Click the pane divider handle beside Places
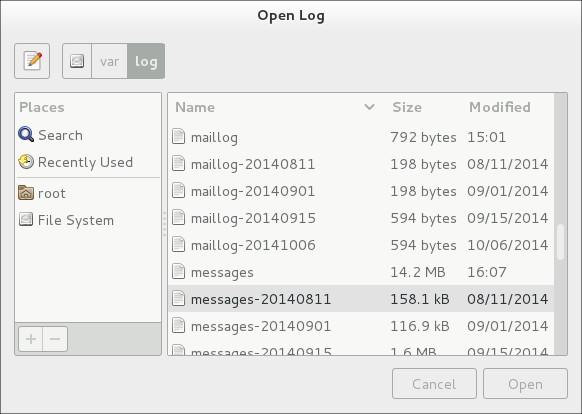Image resolution: width=582 pixels, height=414 pixels. (164, 224)
